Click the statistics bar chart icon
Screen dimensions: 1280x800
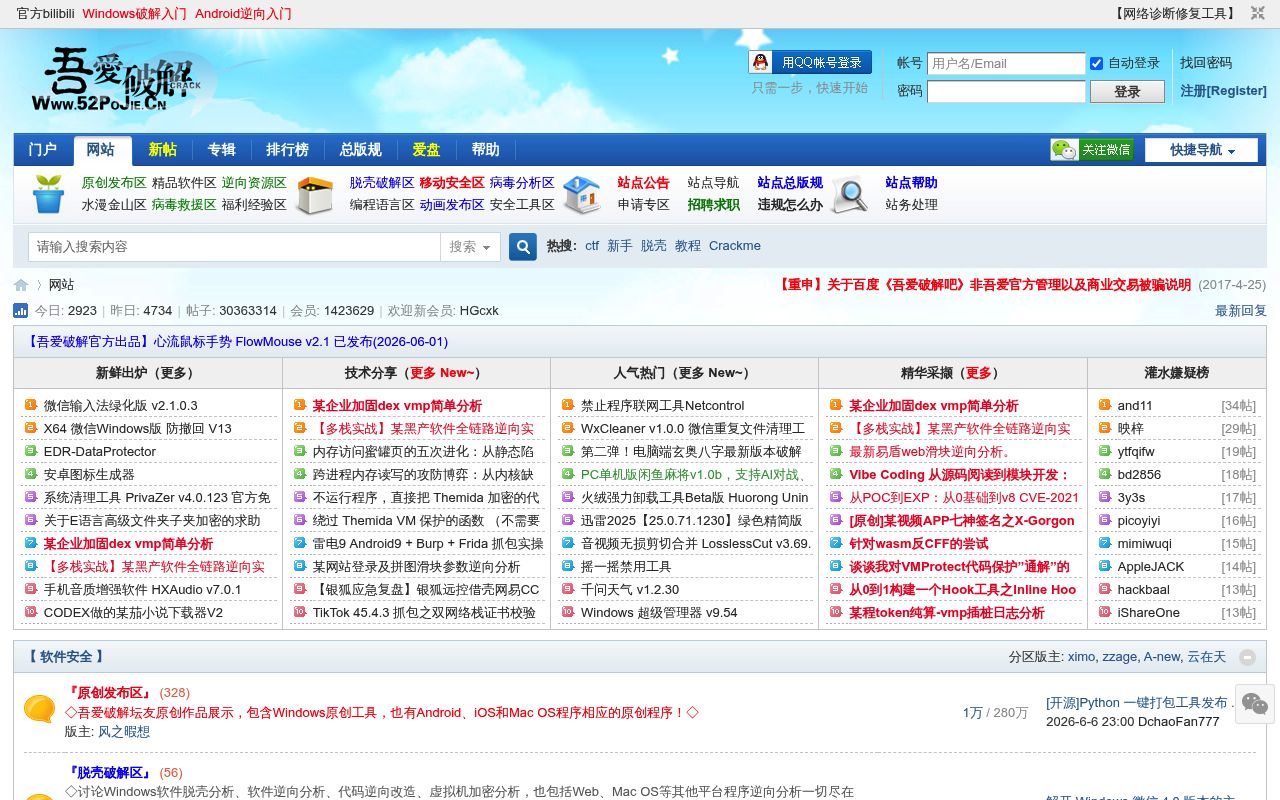pos(20,311)
